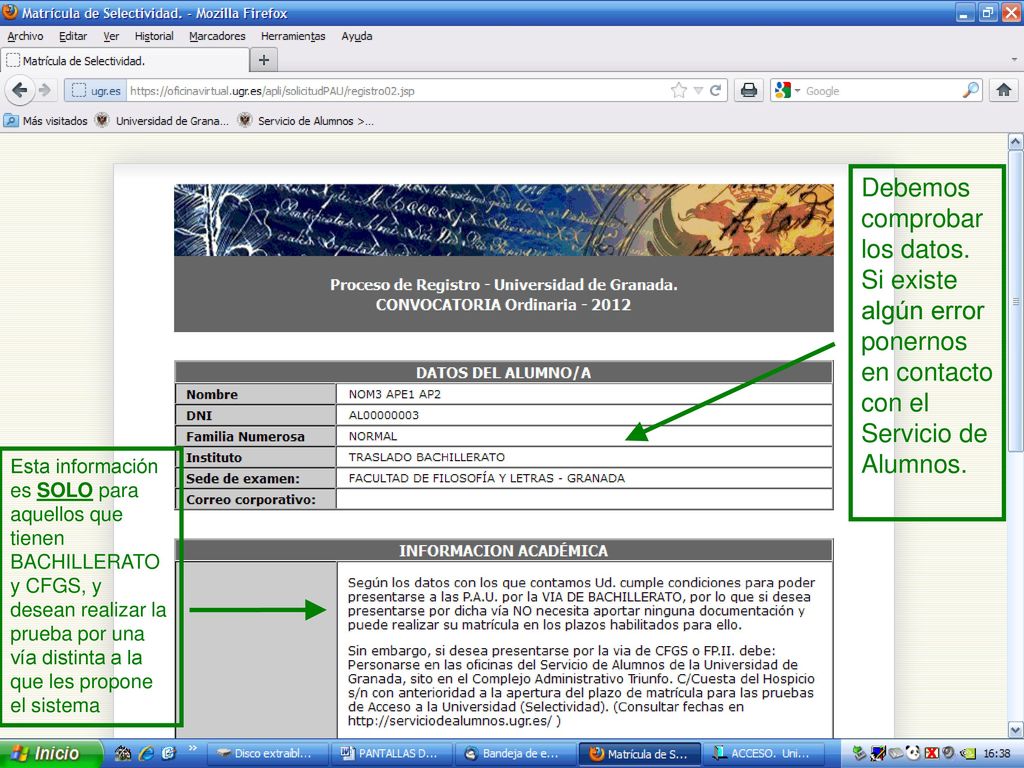Click the panda icon in system tray

pyautogui.click(x=913, y=753)
